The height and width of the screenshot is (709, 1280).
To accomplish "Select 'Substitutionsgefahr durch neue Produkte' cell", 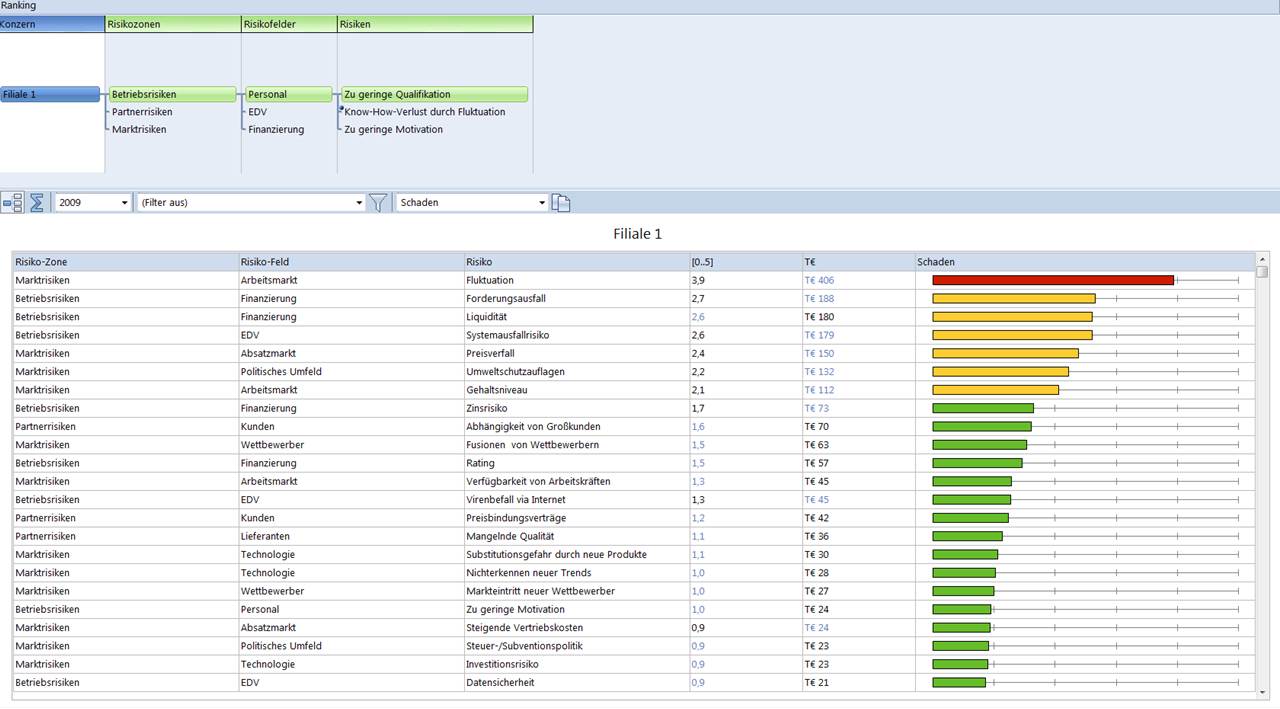I will coord(576,554).
